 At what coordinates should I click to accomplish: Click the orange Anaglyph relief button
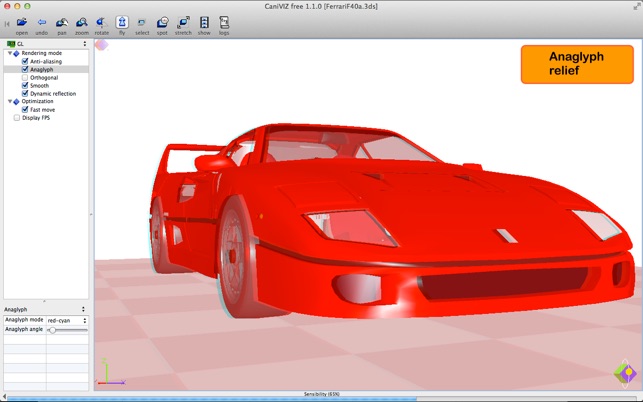(x=577, y=64)
